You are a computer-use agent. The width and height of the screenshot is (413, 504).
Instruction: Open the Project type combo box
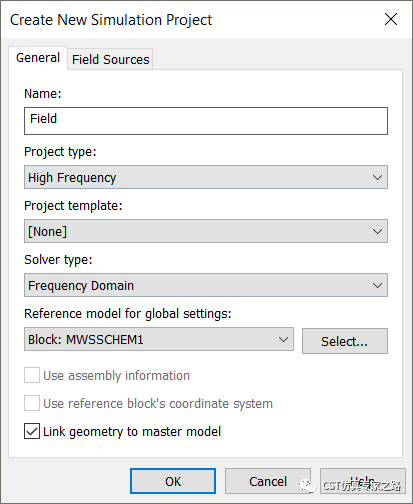[x=206, y=177]
